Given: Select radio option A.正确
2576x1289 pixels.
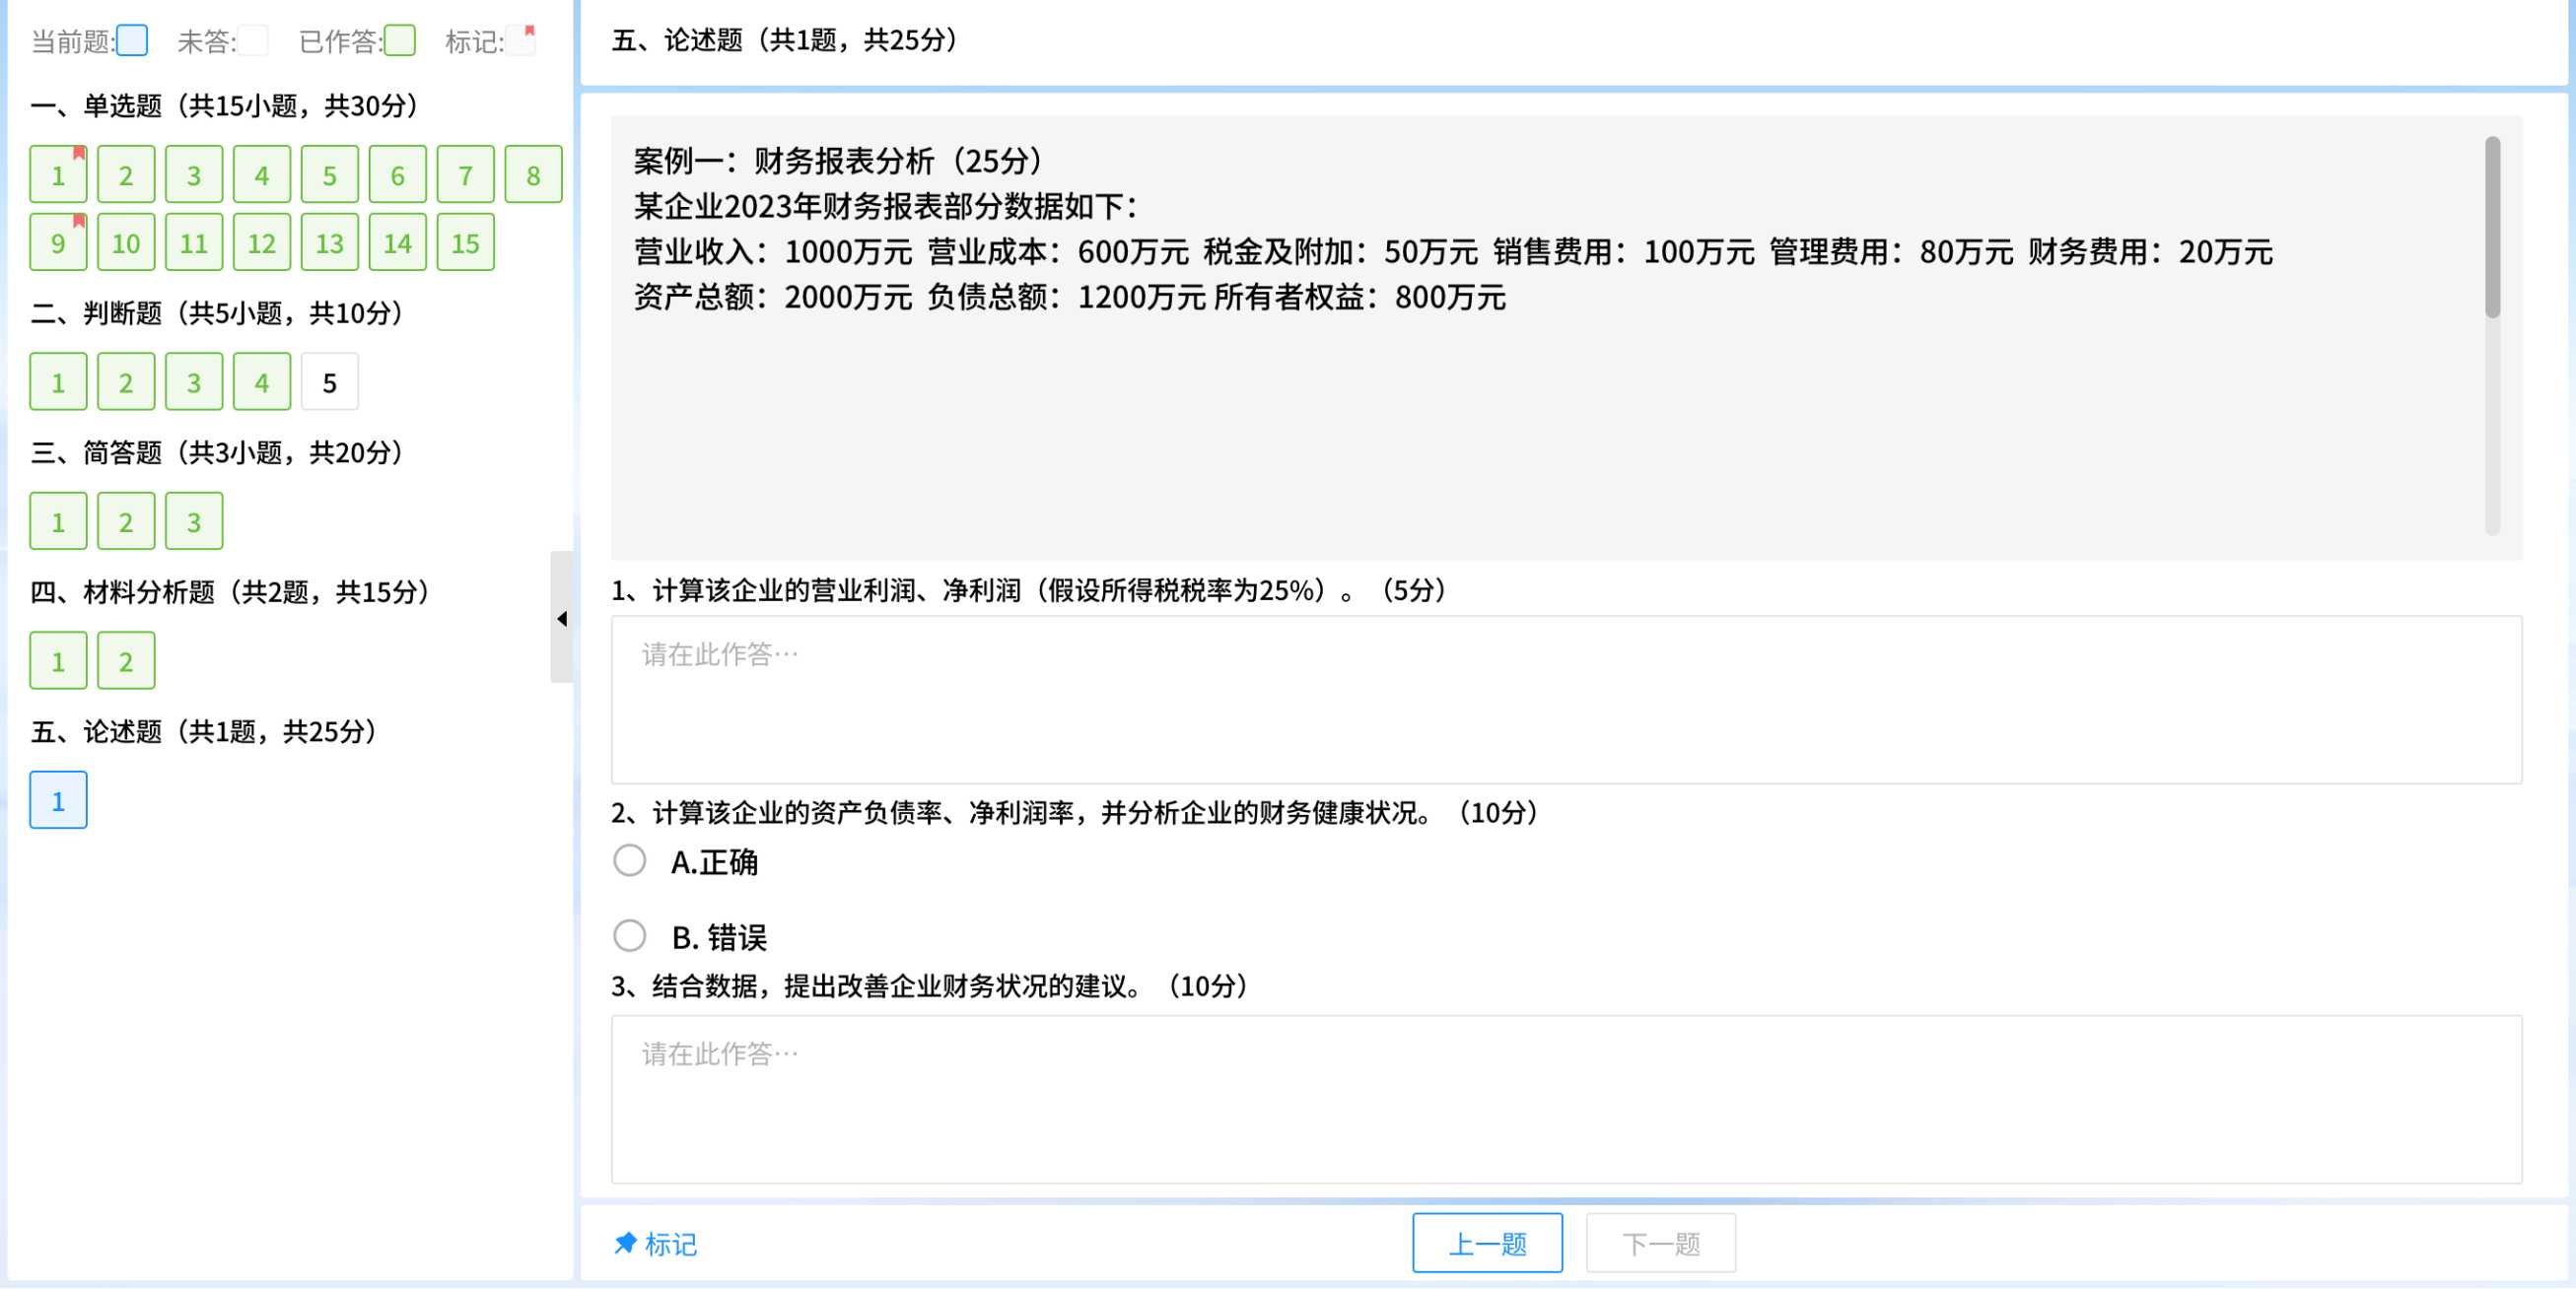Looking at the screenshot, I should pyautogui.click(x=629, y=860).
